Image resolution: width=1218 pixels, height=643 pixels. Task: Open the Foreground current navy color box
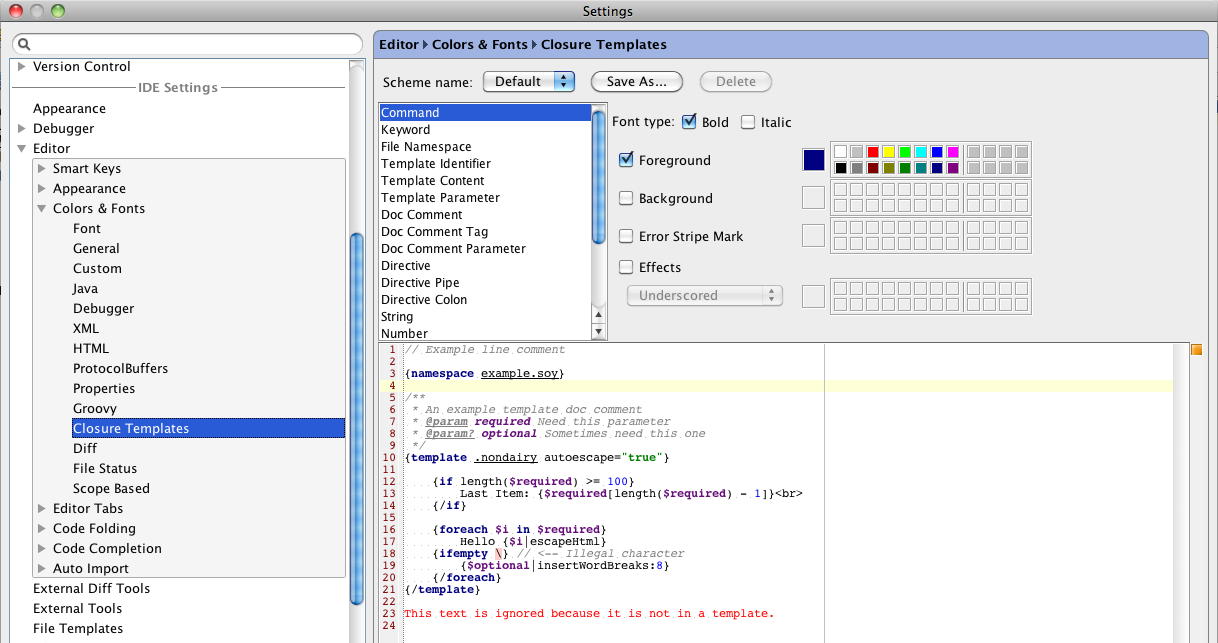tap(814, 160)
